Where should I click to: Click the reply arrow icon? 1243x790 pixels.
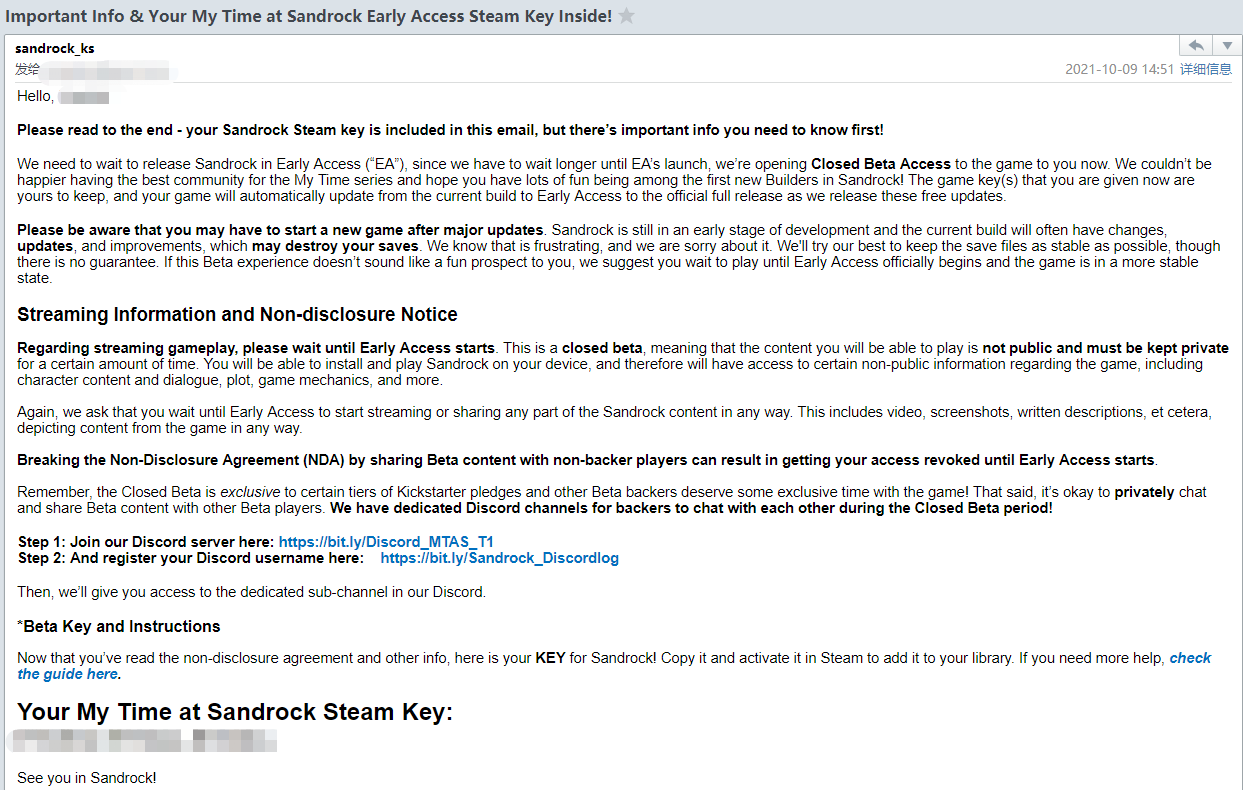tap(1195, 46)
